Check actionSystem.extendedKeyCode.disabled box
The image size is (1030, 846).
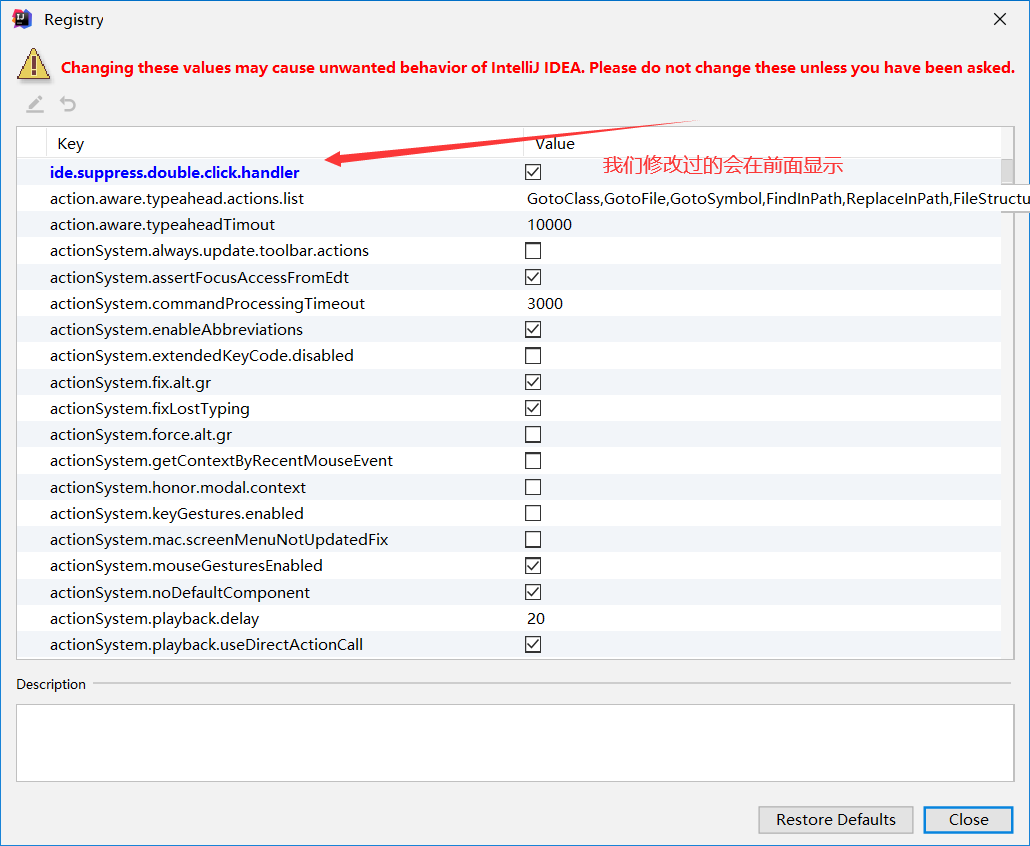533,356
